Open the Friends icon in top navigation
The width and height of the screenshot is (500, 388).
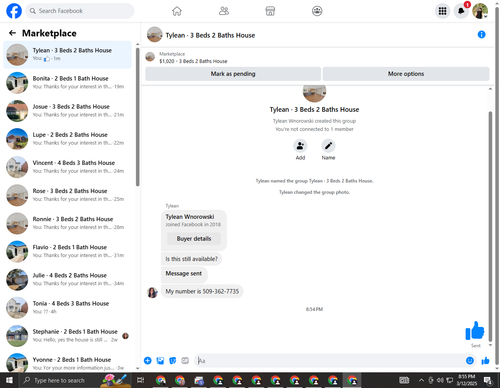(x=224, y=11)
